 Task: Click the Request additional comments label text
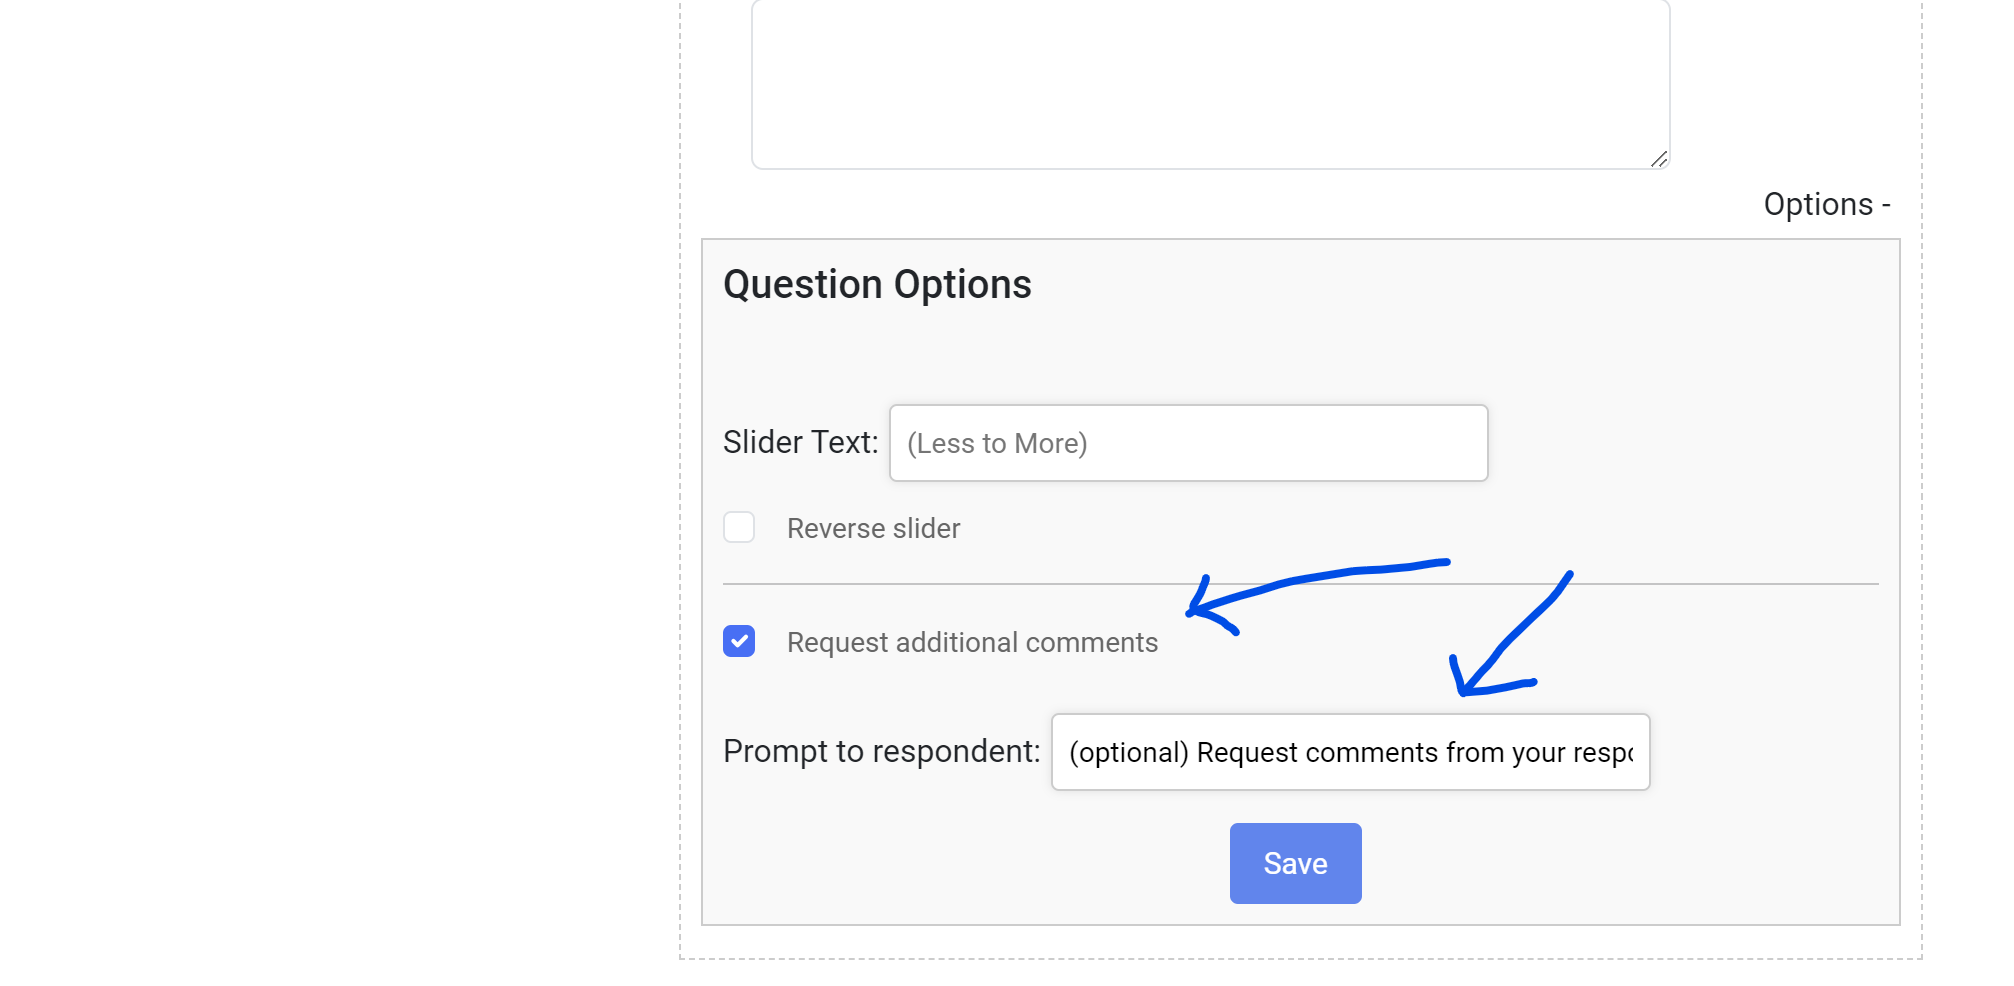click(x=971, y=643)
